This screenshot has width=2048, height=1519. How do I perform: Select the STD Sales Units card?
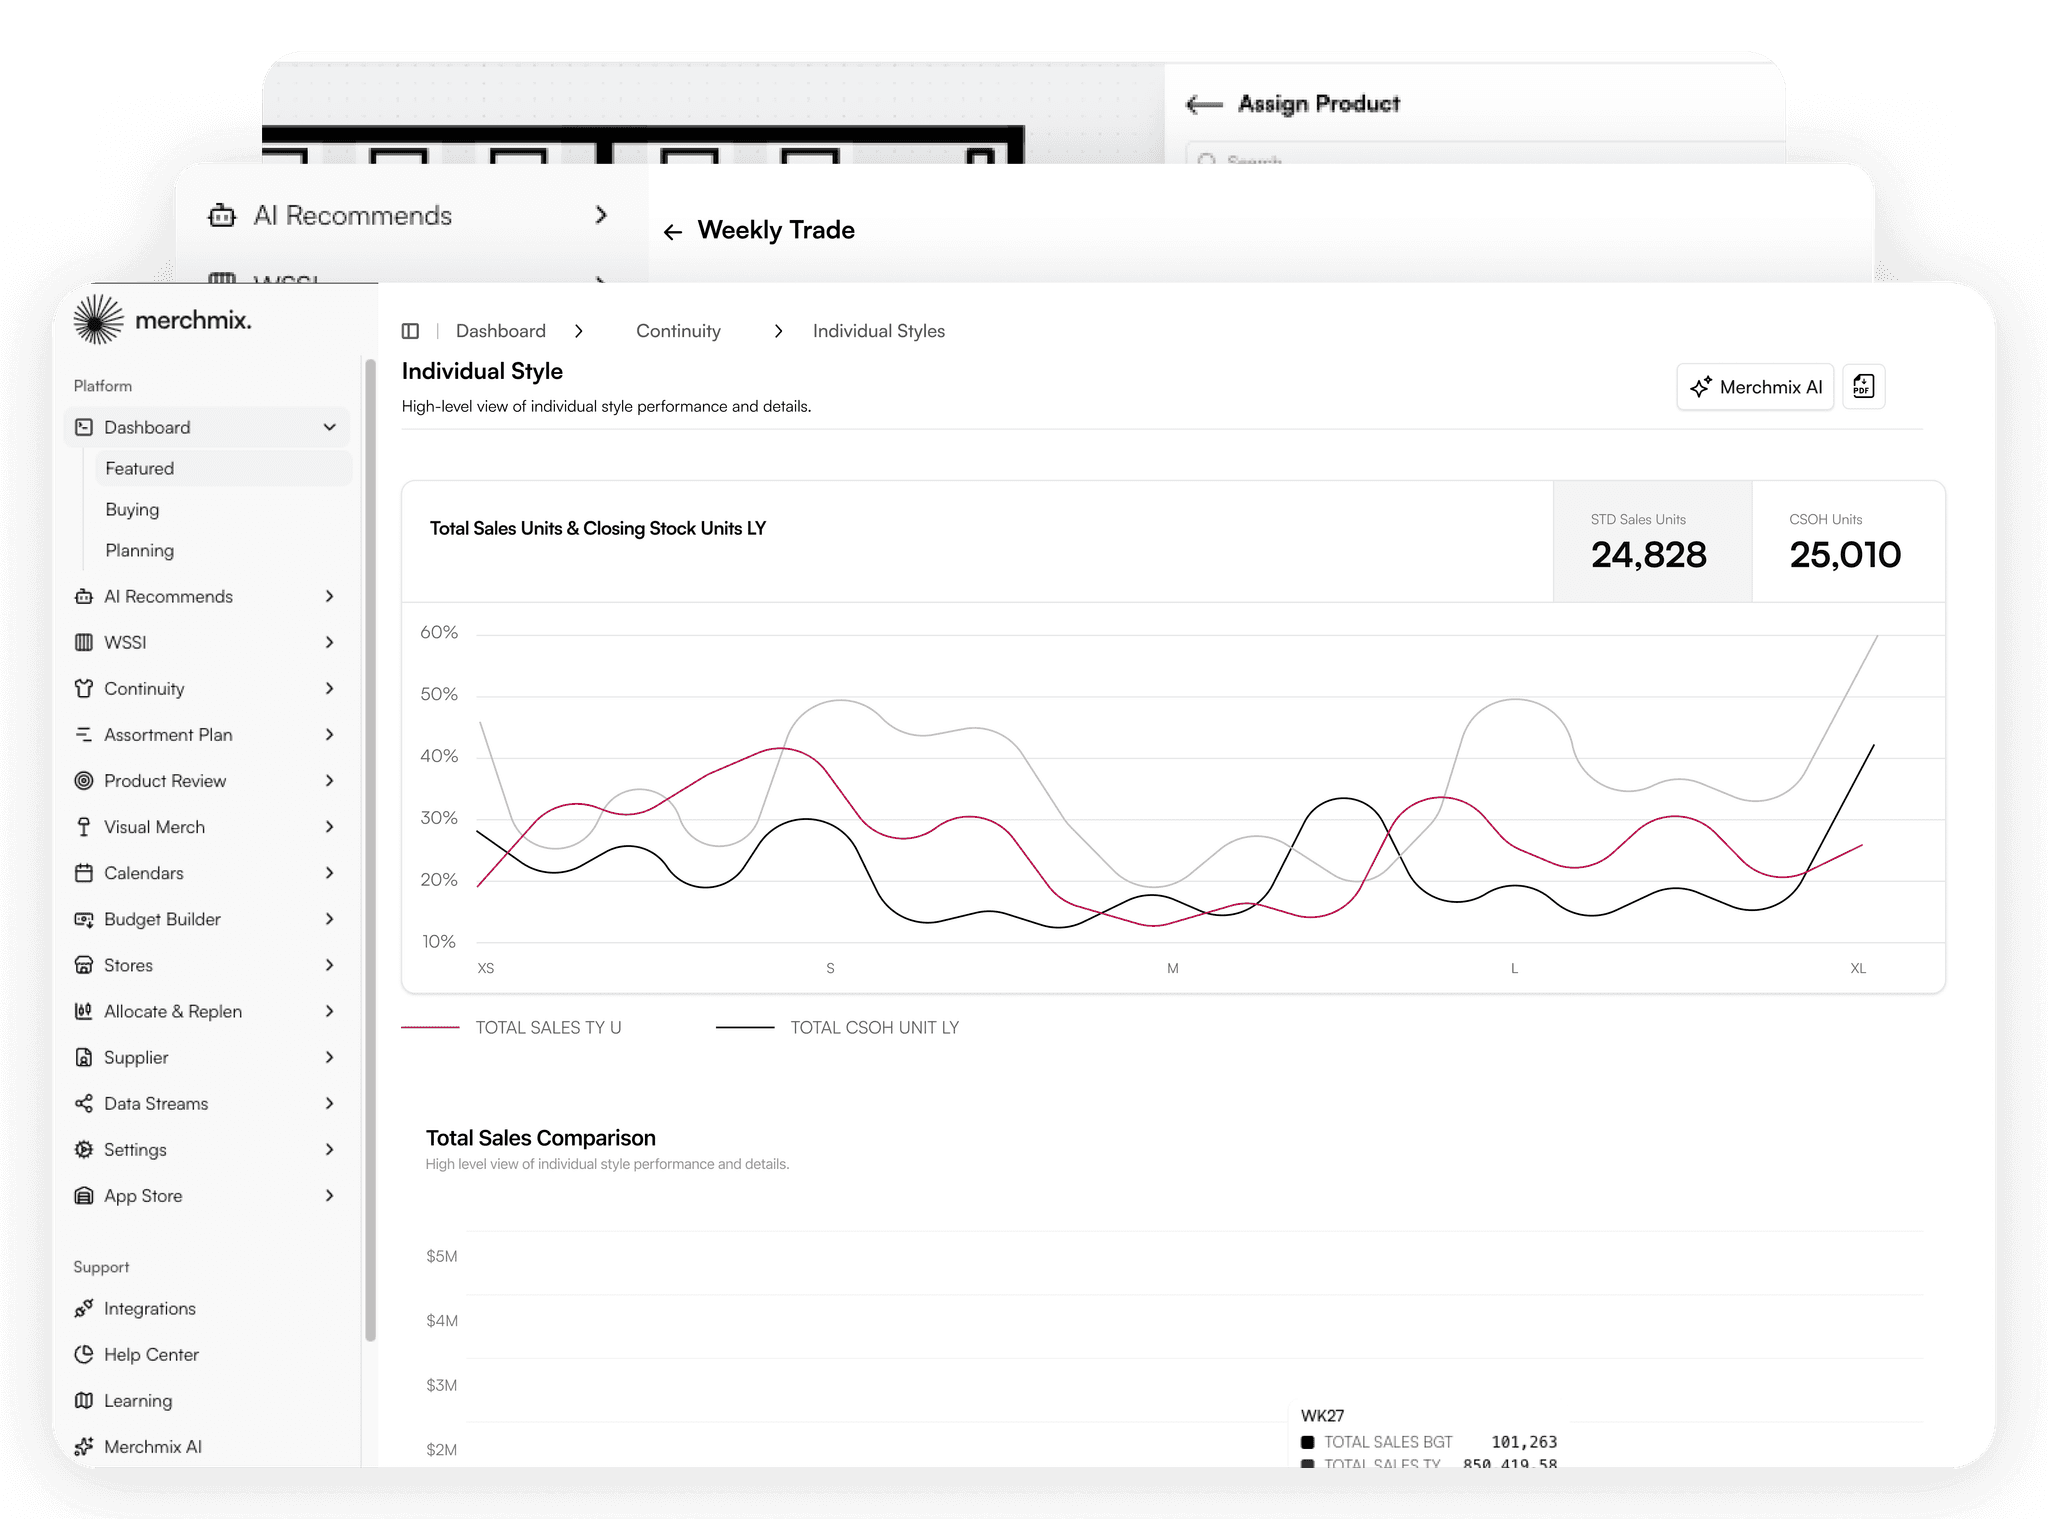point(1651,542)
